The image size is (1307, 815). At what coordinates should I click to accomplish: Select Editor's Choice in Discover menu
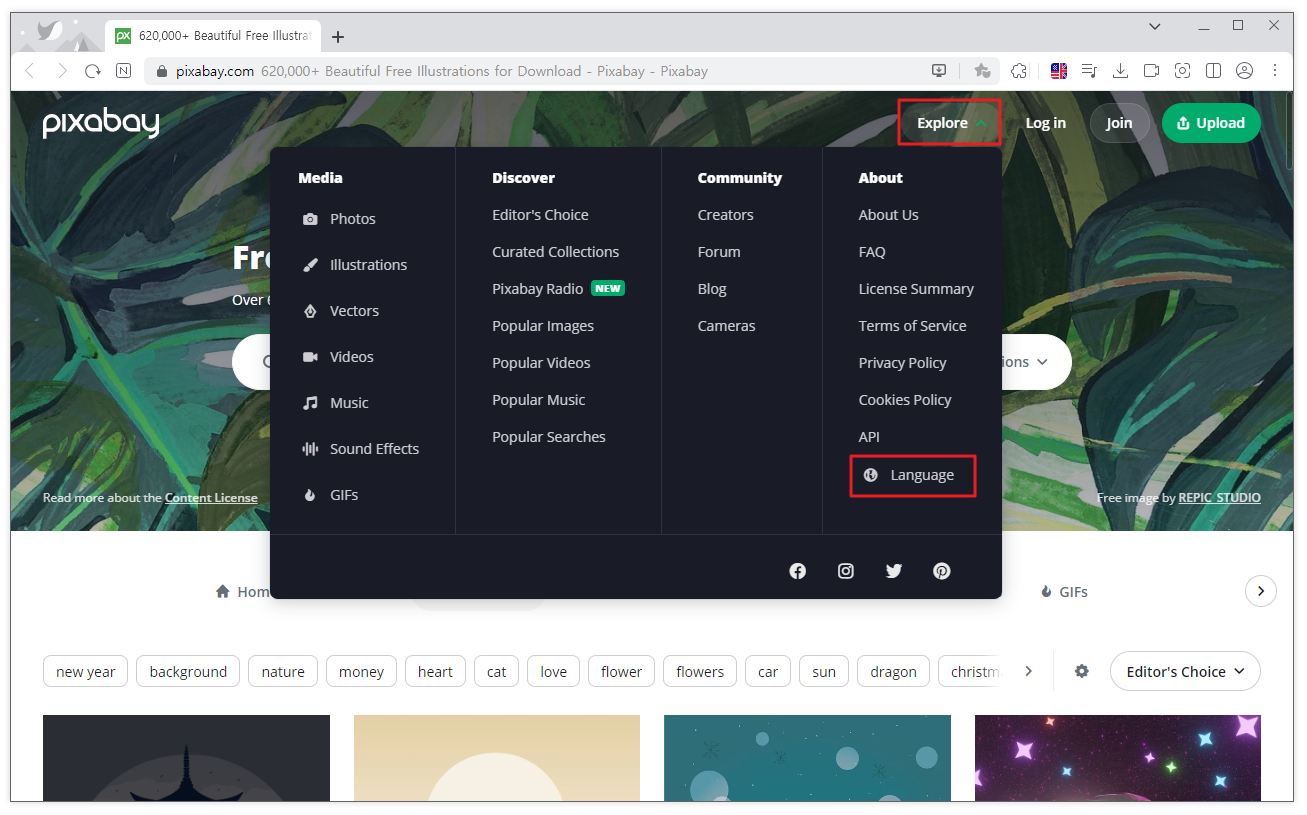tap(540, 215)
